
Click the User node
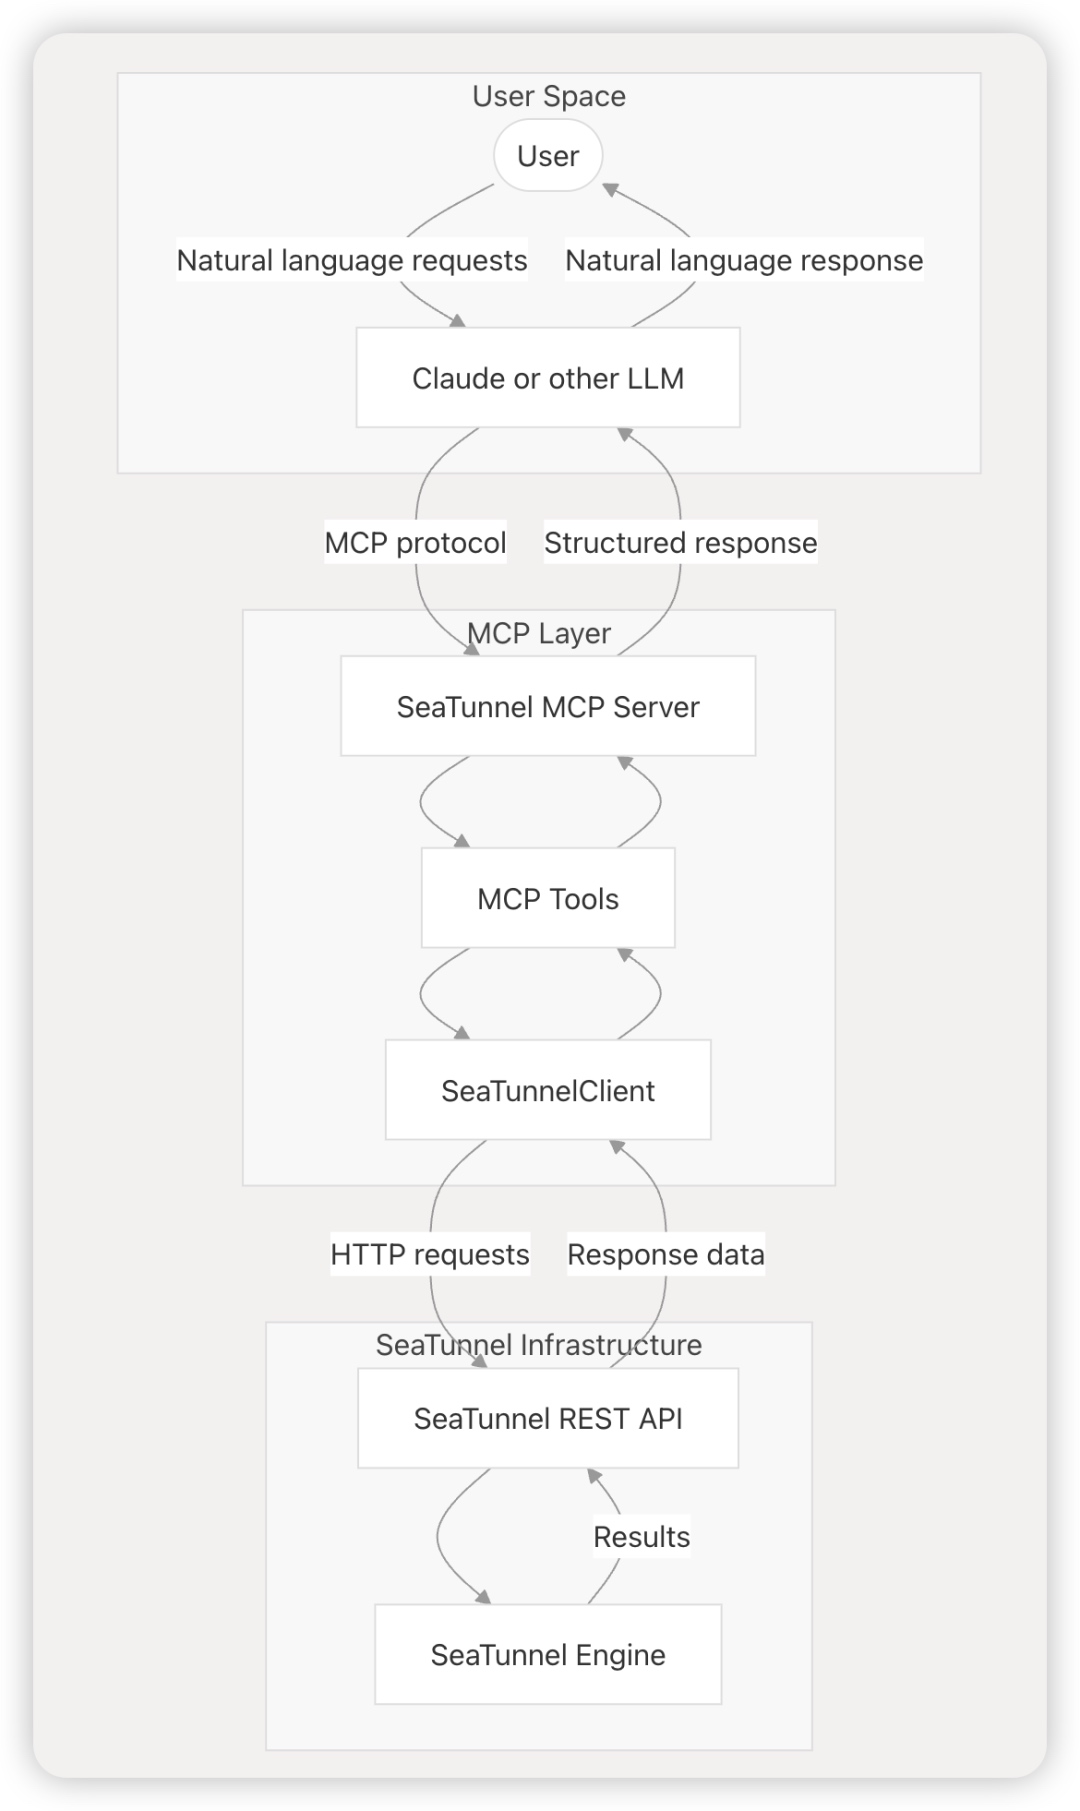coord(548,156)
